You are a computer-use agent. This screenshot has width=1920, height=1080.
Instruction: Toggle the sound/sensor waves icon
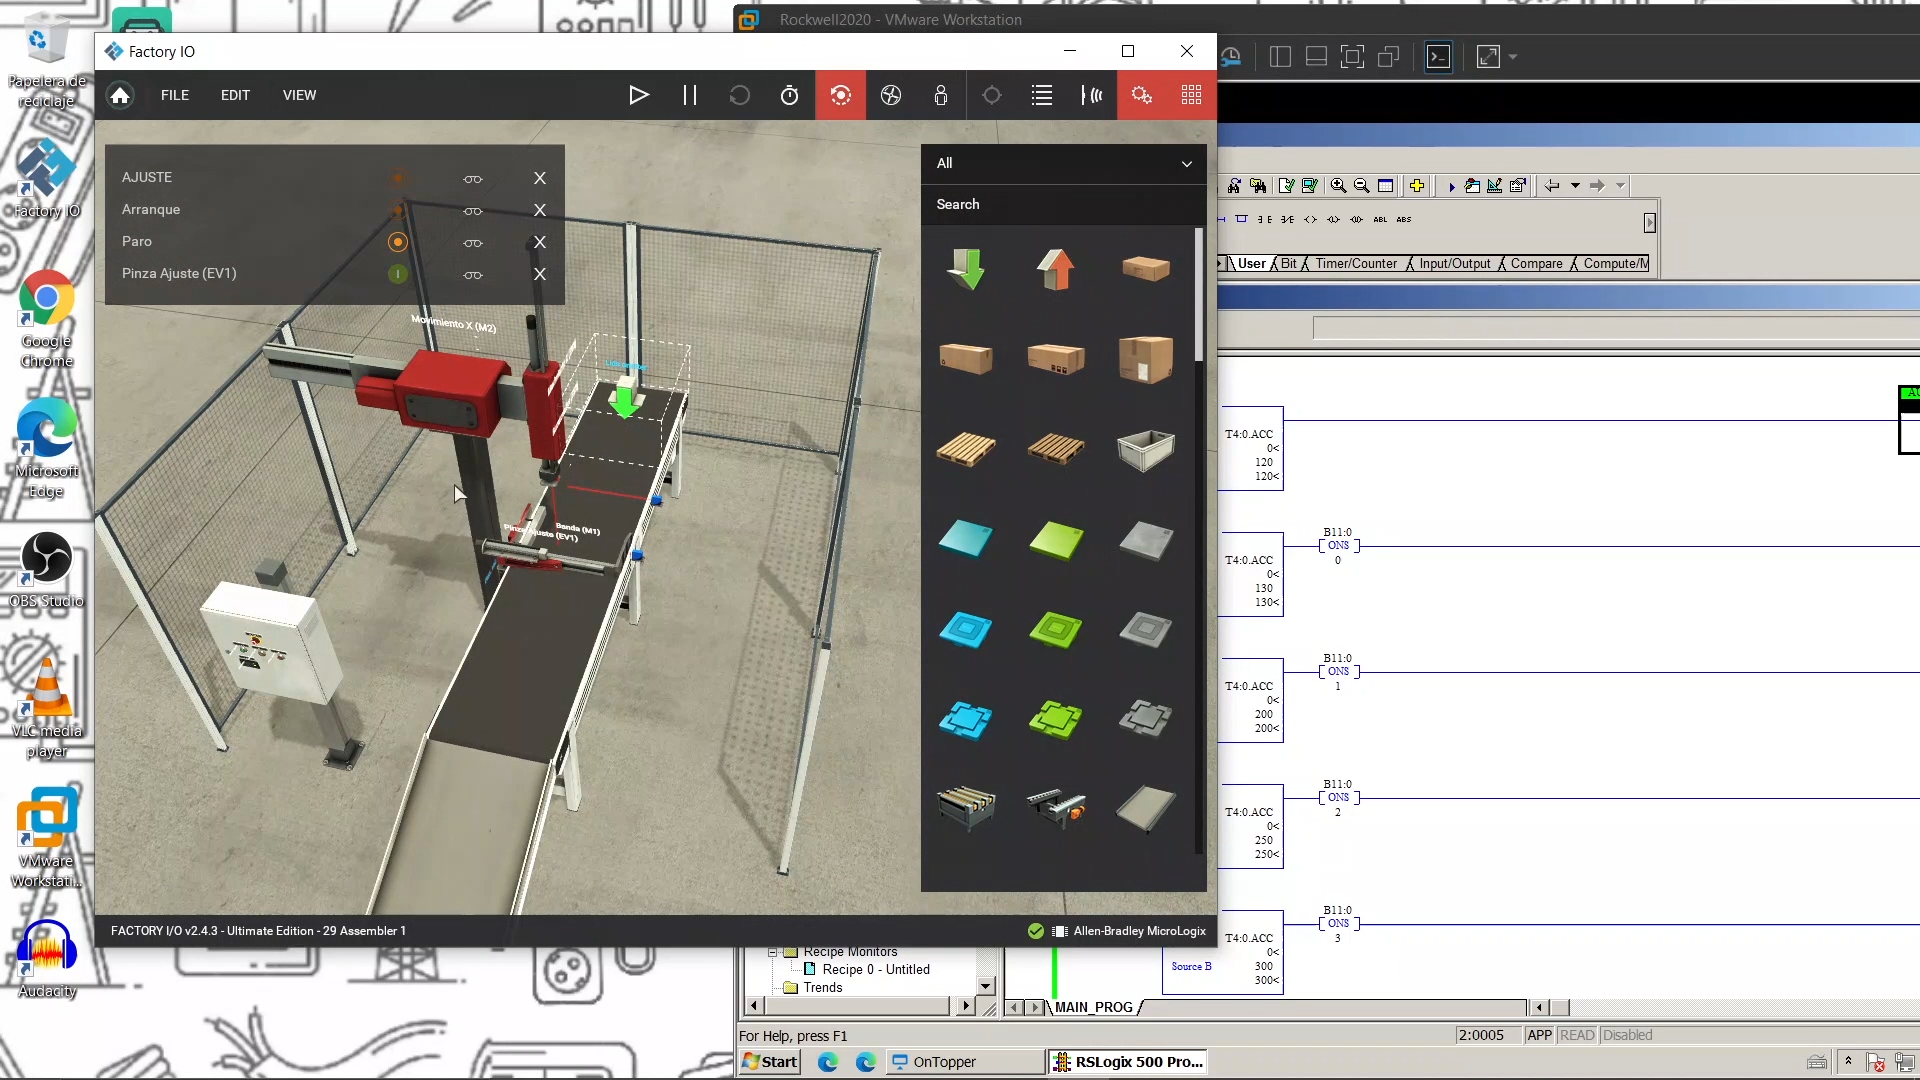(x=1092, y=95)
